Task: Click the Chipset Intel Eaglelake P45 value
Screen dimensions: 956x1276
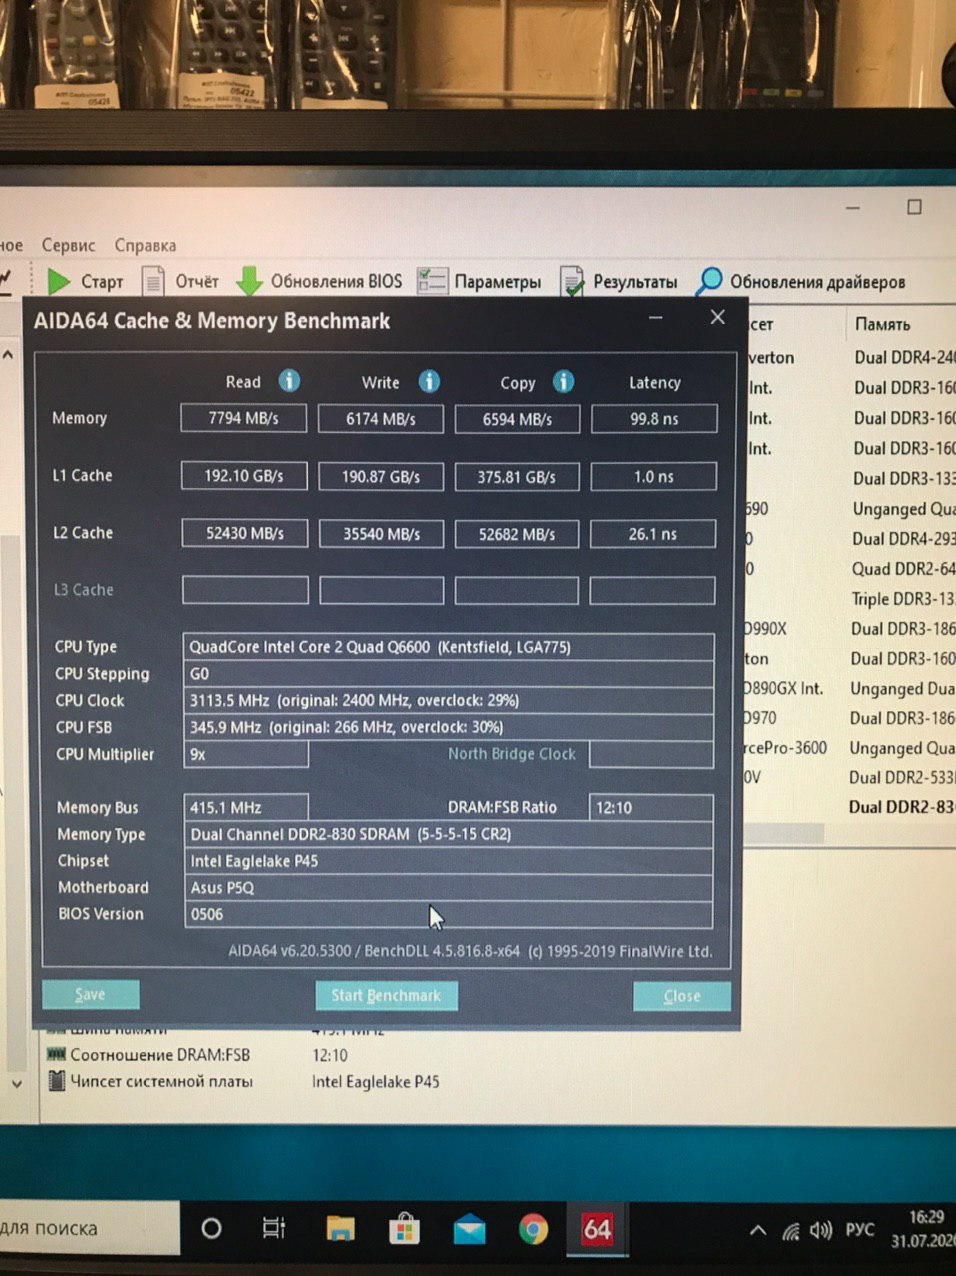Action: [449, 861]
